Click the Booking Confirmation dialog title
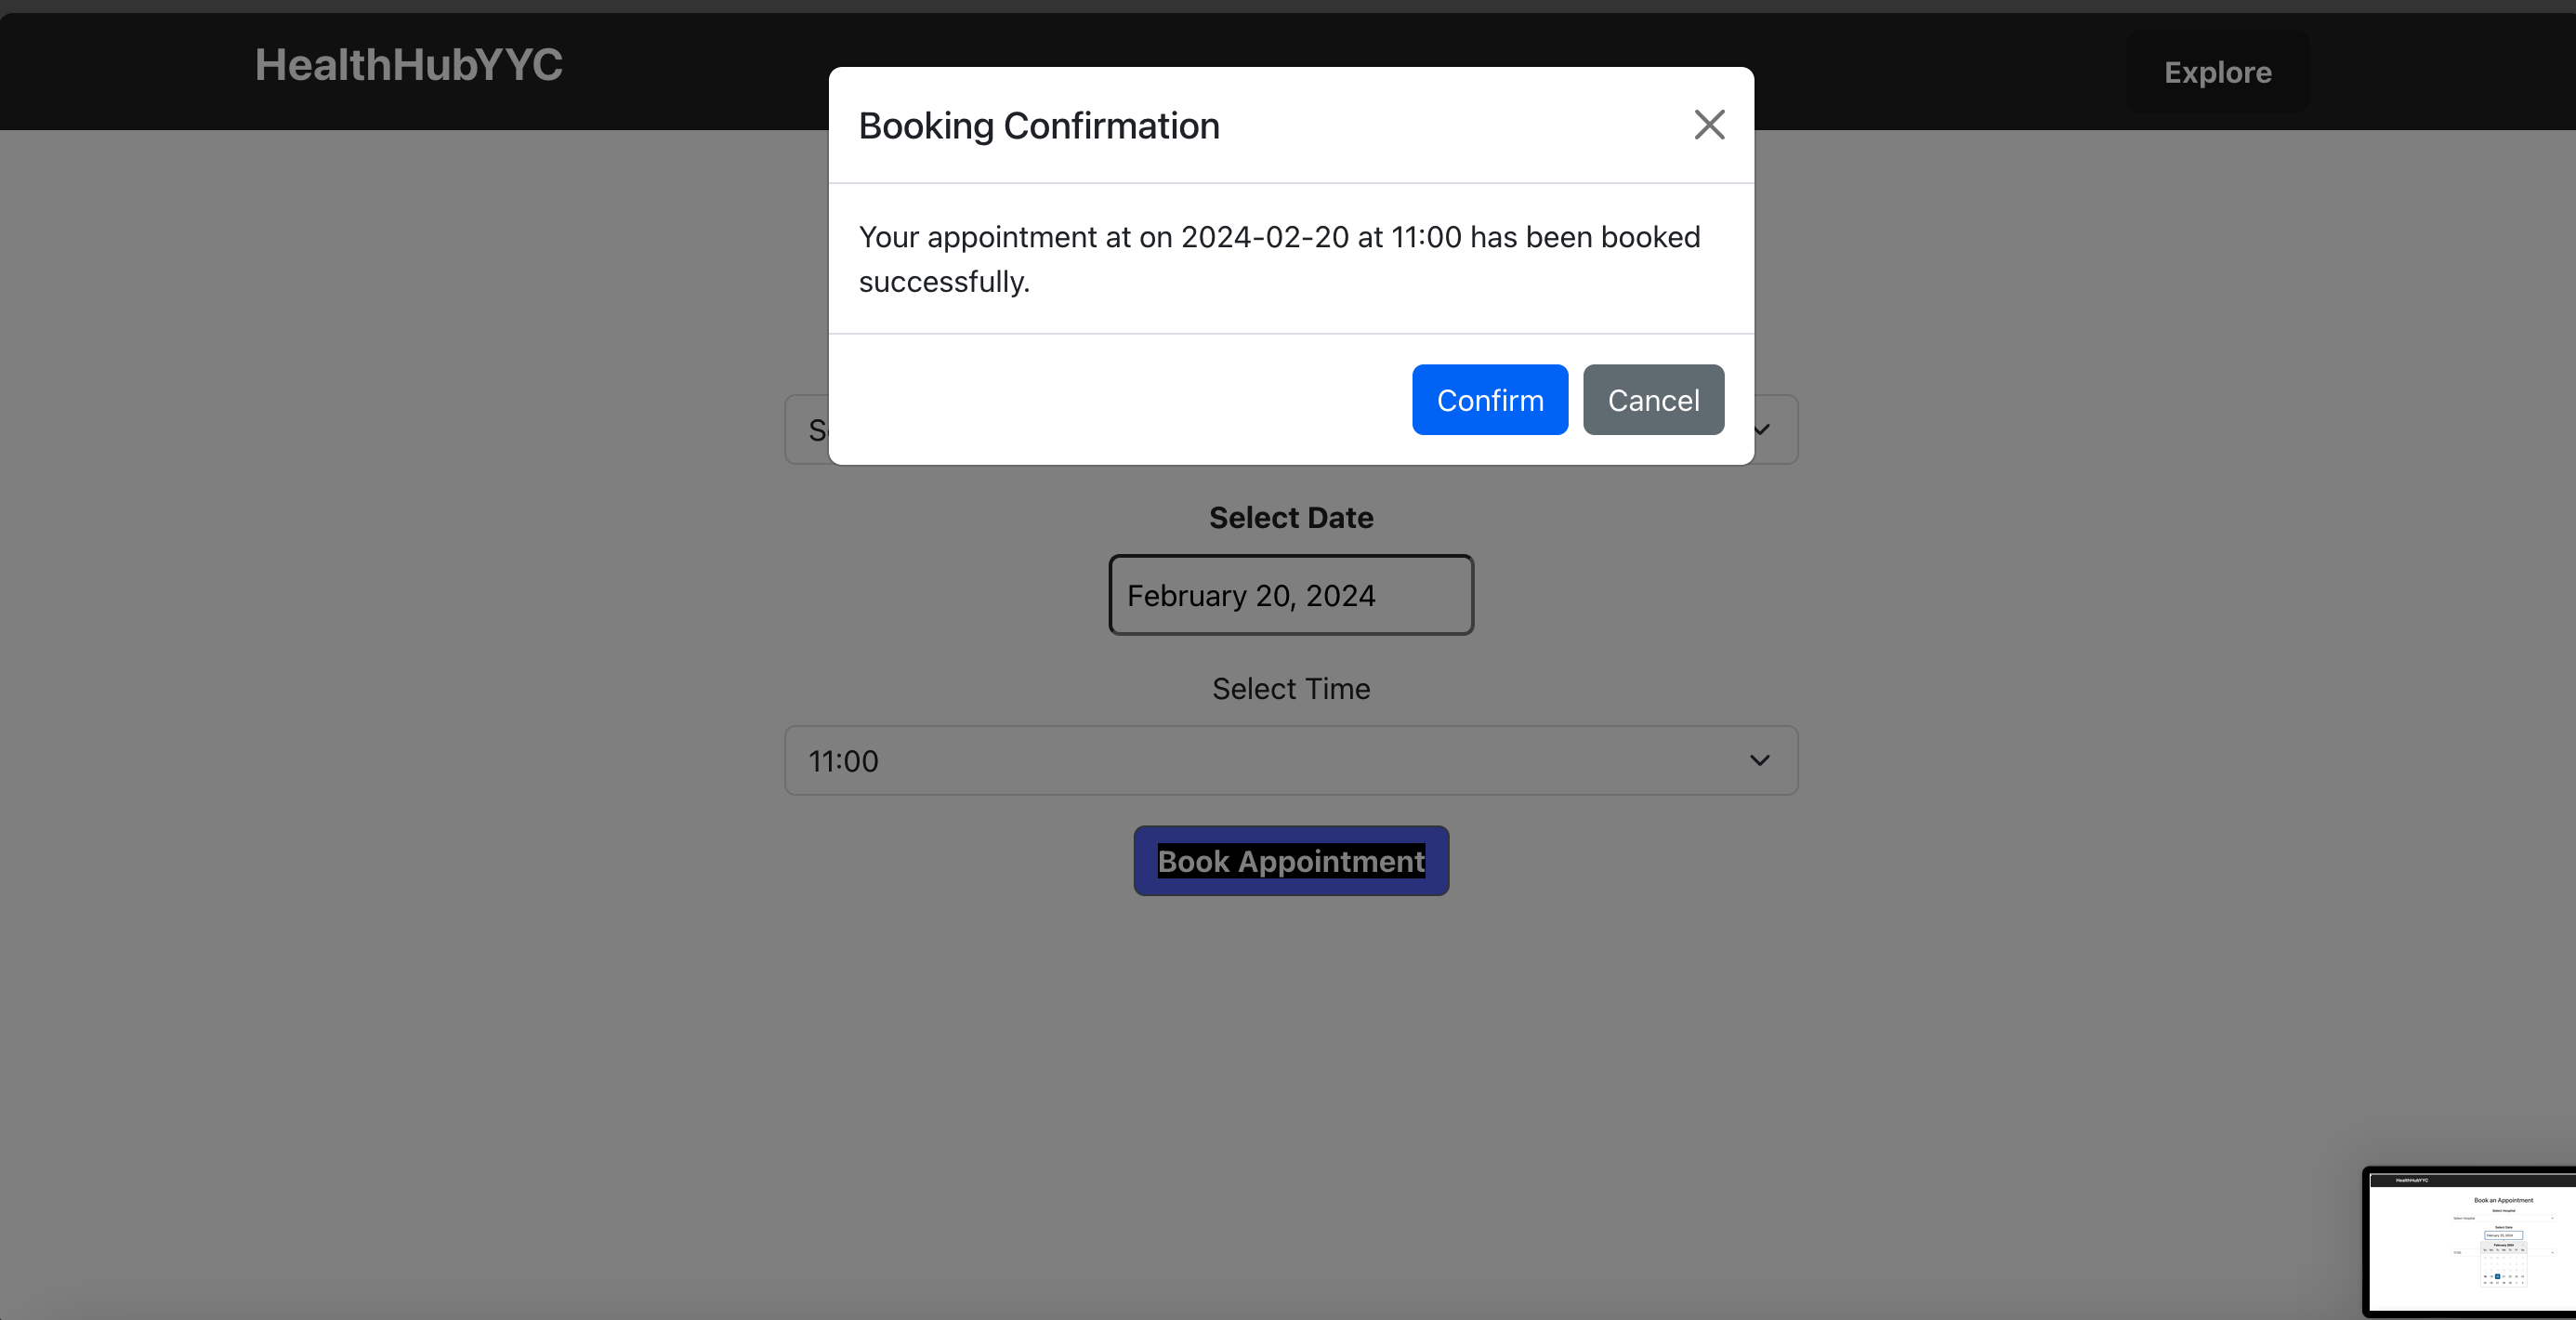 (x=1038, y=126)
